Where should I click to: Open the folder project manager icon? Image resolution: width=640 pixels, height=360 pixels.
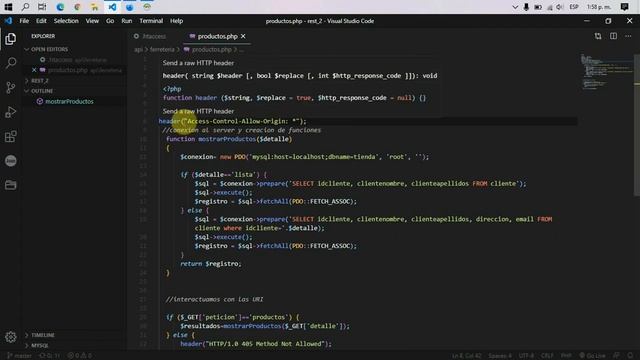click(x=11, y=185)
